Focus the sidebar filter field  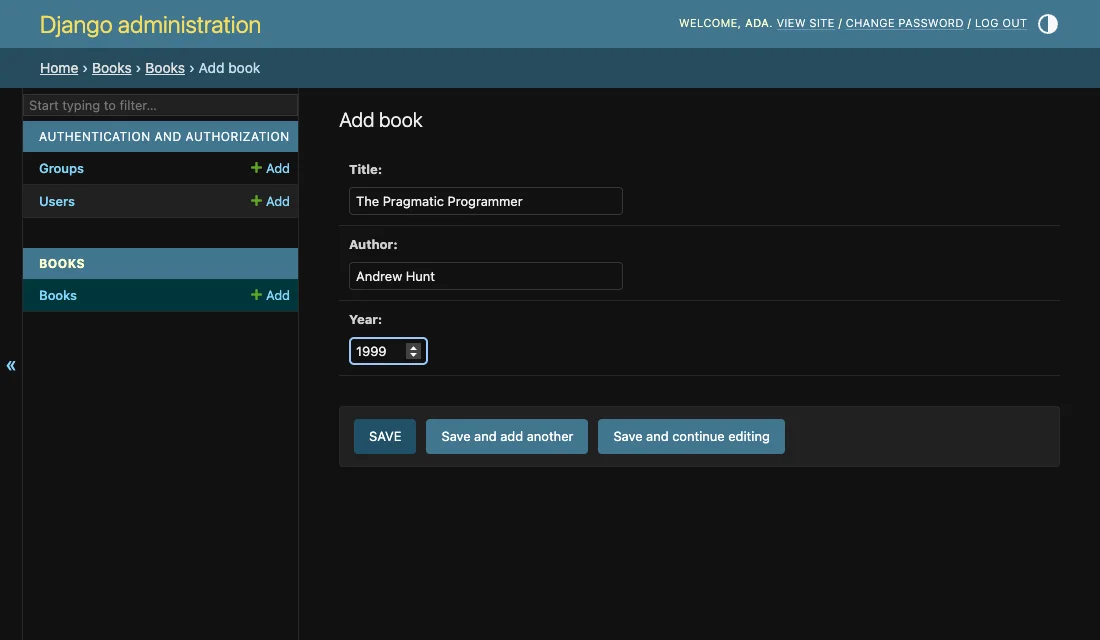161,105
